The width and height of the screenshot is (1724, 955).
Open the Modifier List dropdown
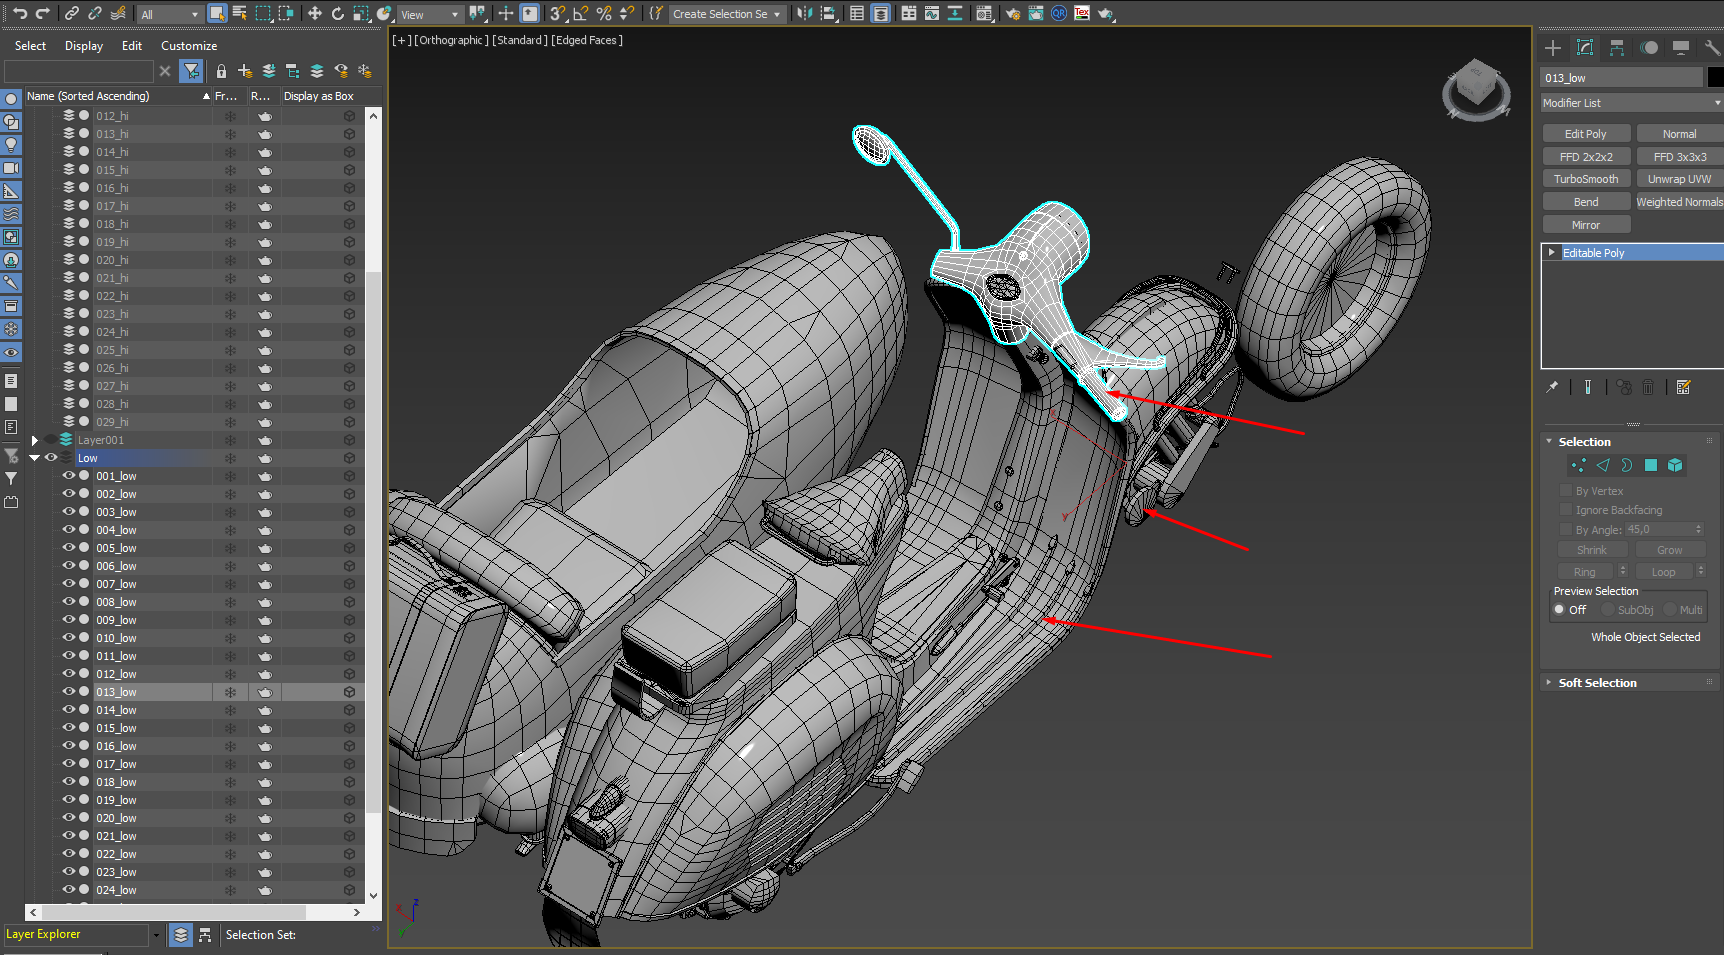pos(1630,103)
